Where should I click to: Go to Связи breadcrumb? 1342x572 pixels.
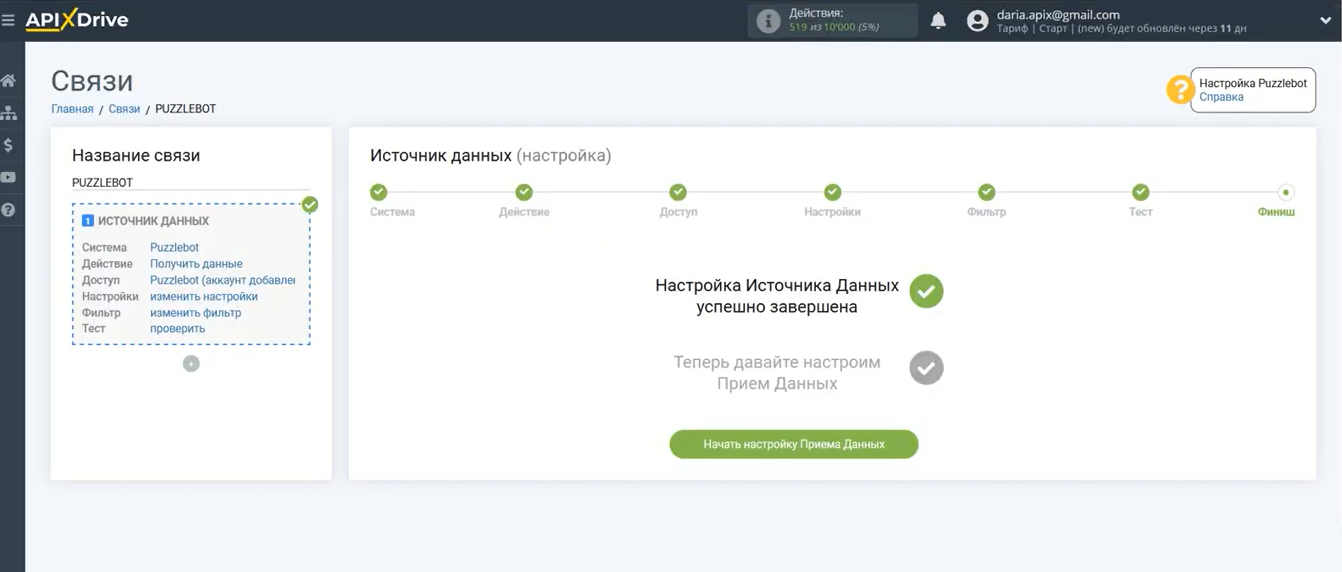coord(124,109)
